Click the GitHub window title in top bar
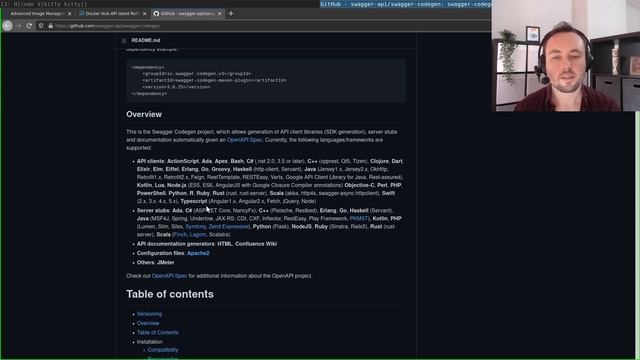The height and width of the screenshot is (360, 640). (405, 4)
